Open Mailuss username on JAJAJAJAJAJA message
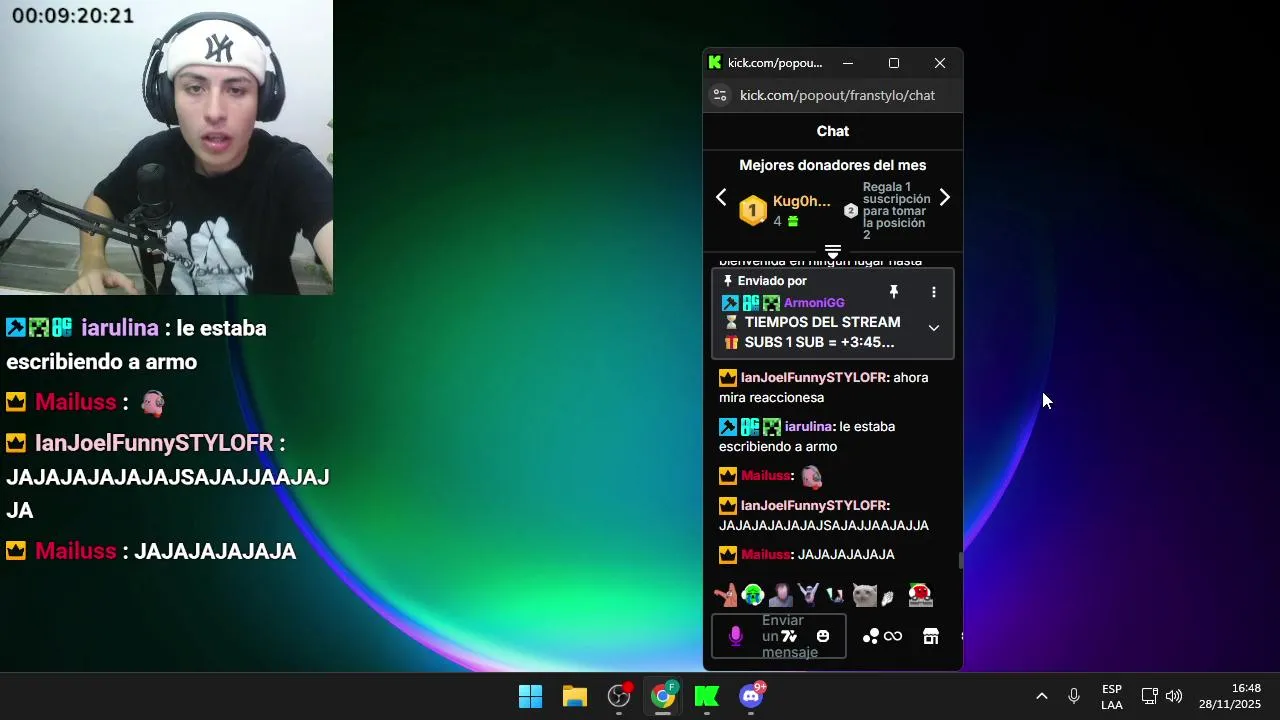1280x720 pixels. pyautogui.click(x=766, y=555)
